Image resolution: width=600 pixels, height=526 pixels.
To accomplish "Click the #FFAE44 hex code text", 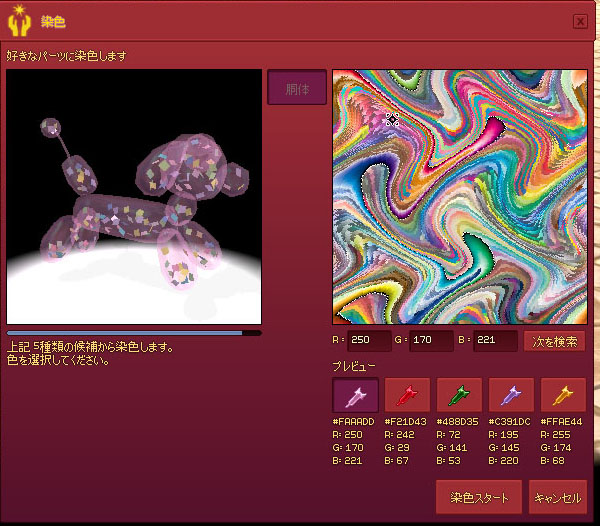I will [561, 422].
